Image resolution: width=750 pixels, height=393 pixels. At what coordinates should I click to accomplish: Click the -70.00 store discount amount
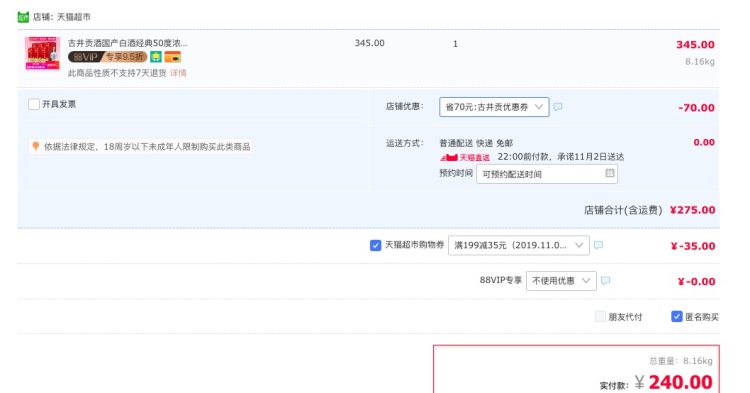(696, 108)
